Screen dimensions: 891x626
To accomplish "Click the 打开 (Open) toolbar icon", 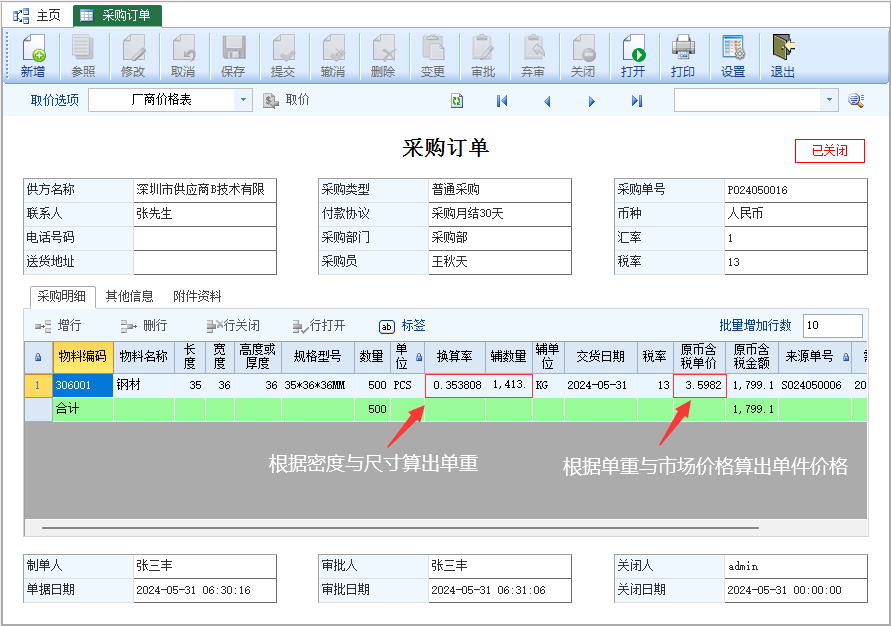I will [x=633, y=56].
